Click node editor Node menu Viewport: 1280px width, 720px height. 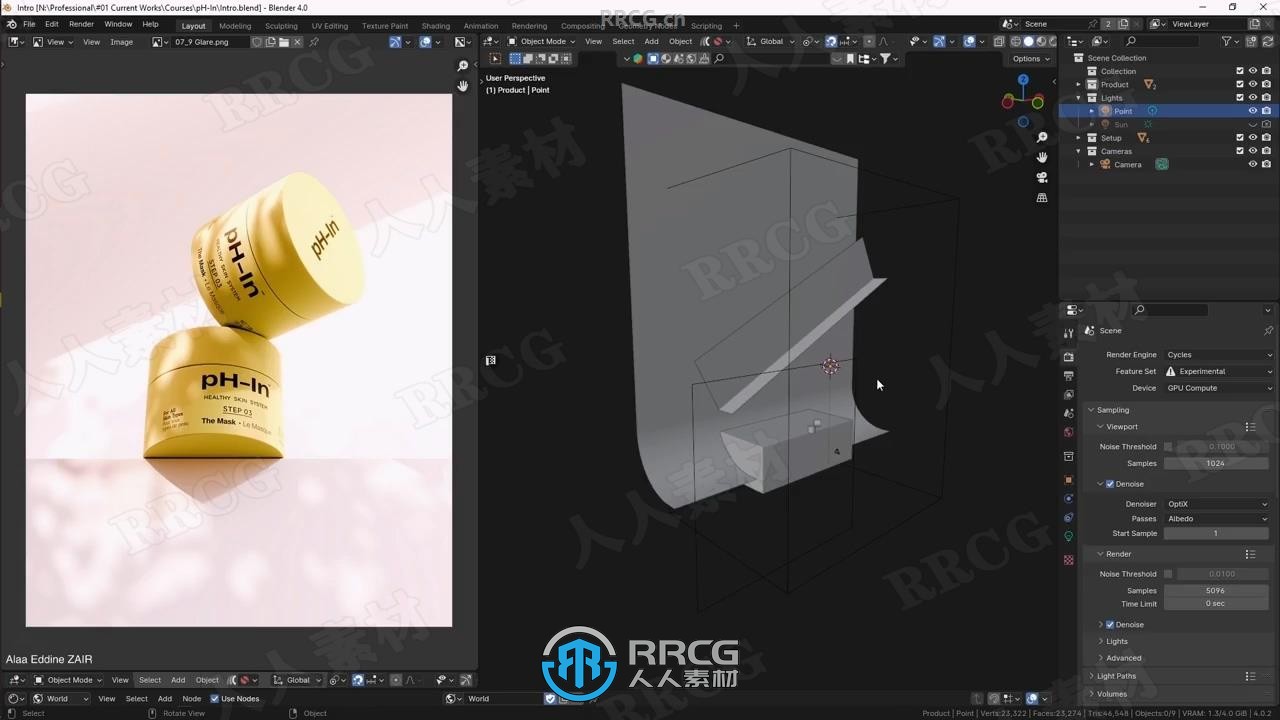191,699
